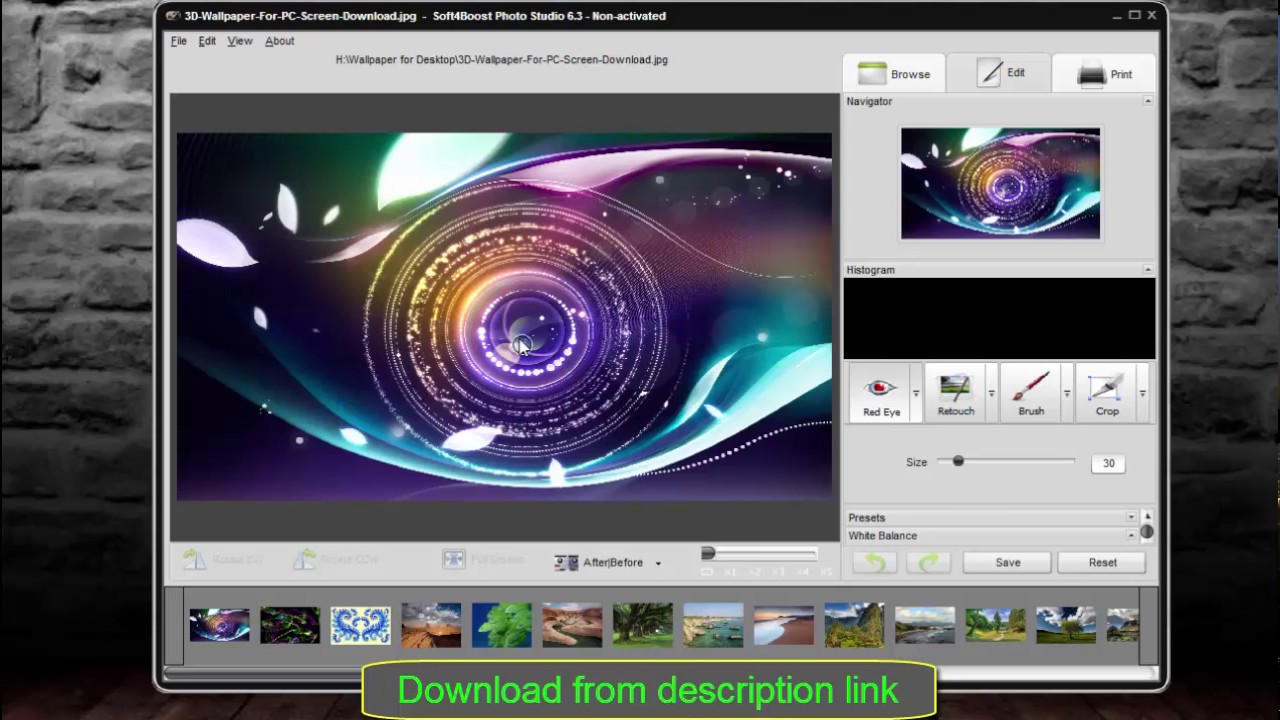Switch to the Browse tab
Image resolution: width=1280 pixels, height=720 pixels.
pos(894,74)
